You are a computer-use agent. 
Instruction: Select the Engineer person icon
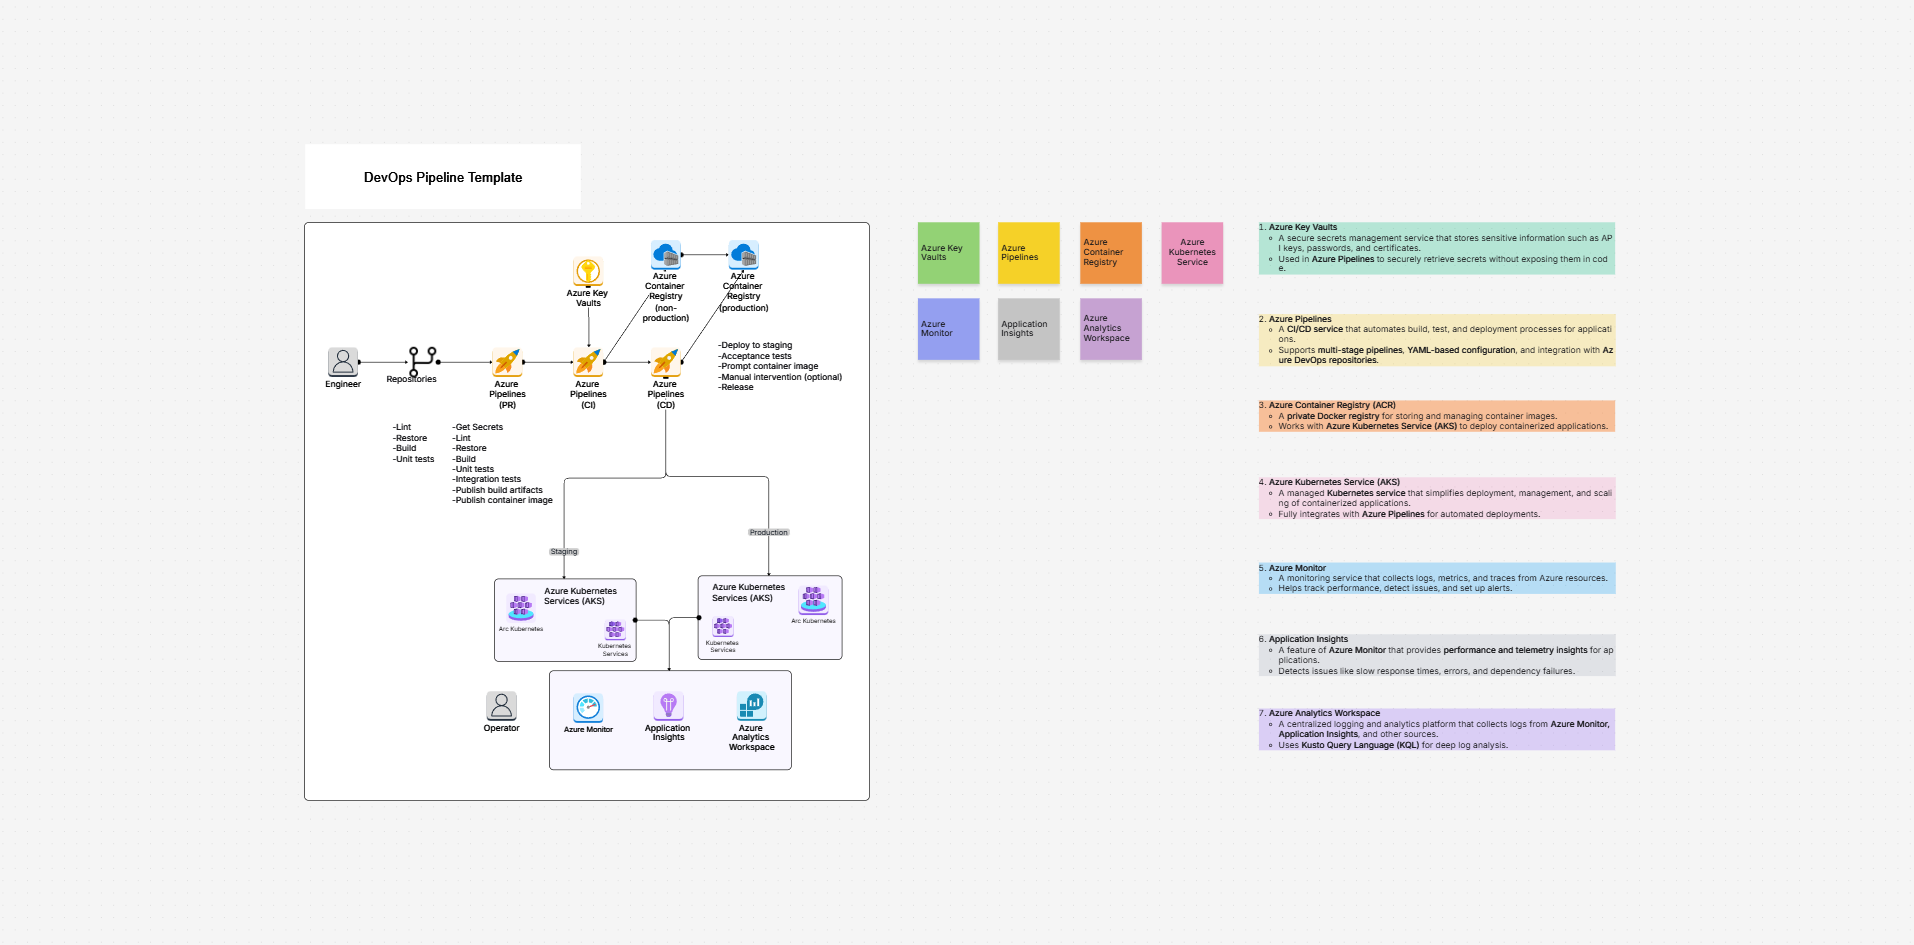point(343,362)
